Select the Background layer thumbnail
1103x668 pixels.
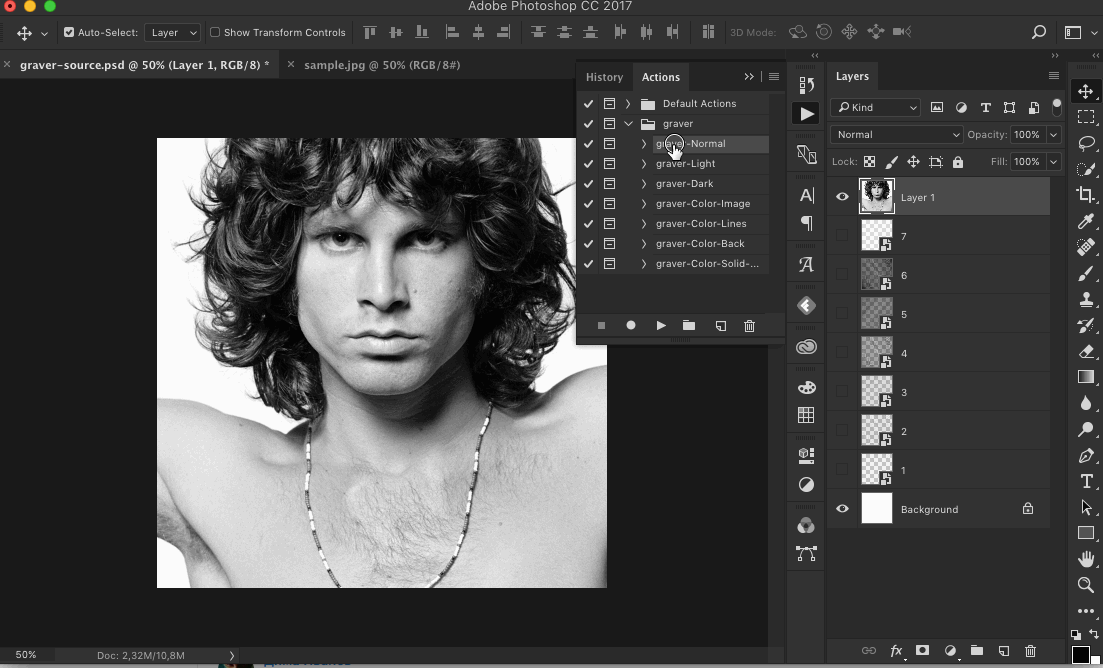point(877,509)
